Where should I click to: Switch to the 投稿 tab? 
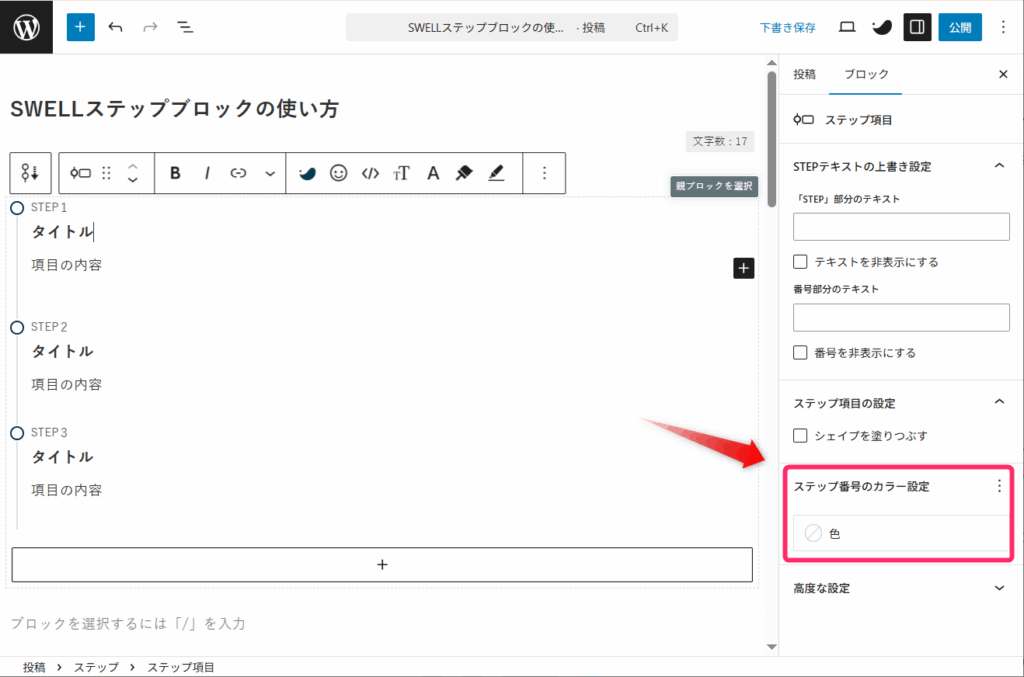(804, 75)
